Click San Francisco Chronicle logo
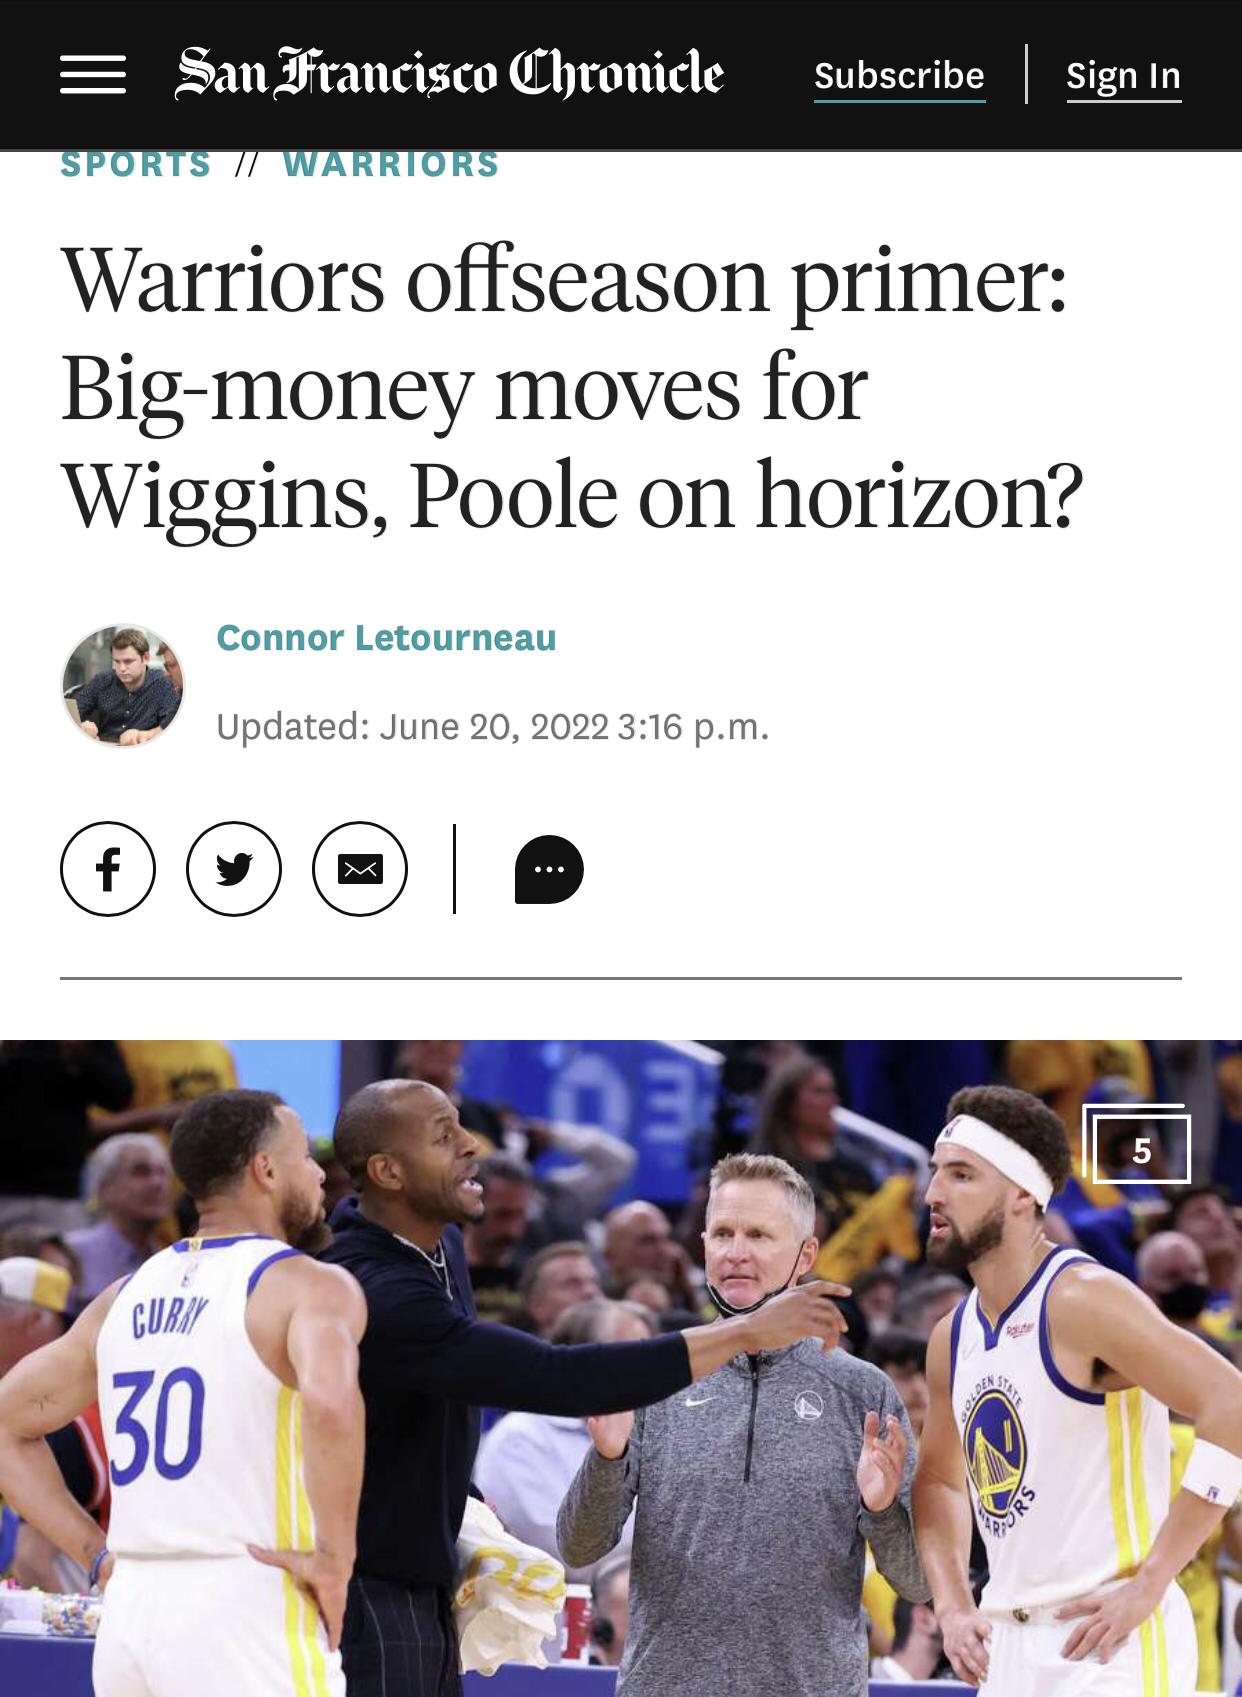This screenshot has width=1242, height=1697. (449, 74)
